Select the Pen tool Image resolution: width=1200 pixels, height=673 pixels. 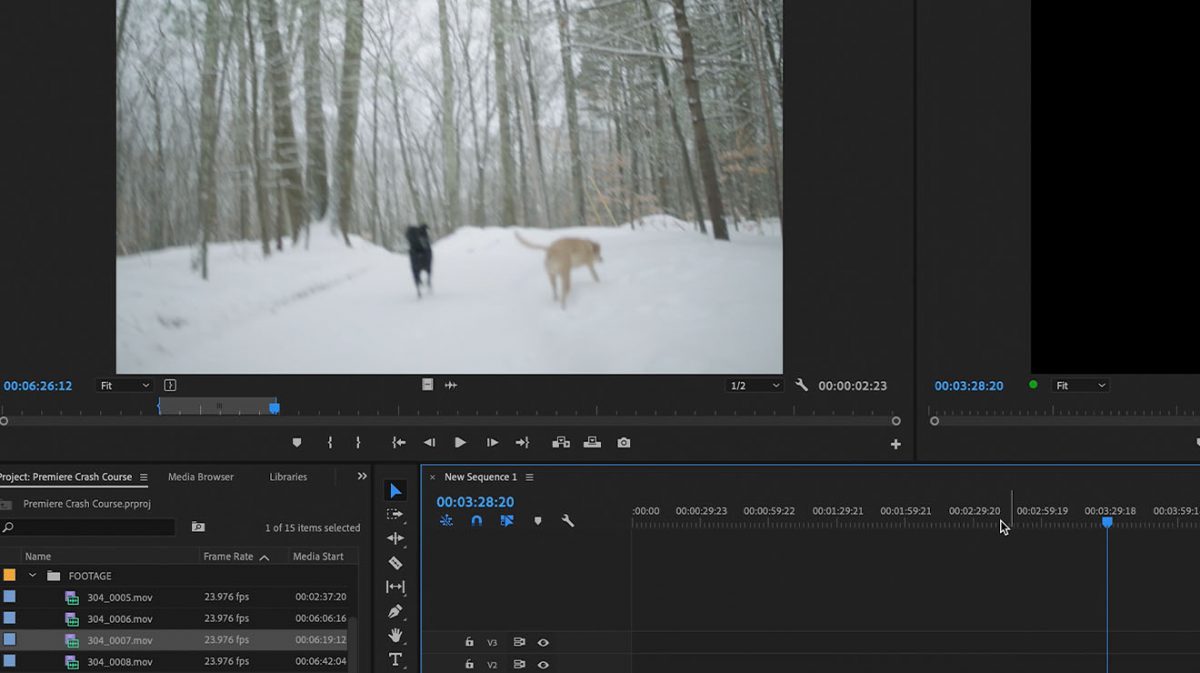click(x=395, y=611)
